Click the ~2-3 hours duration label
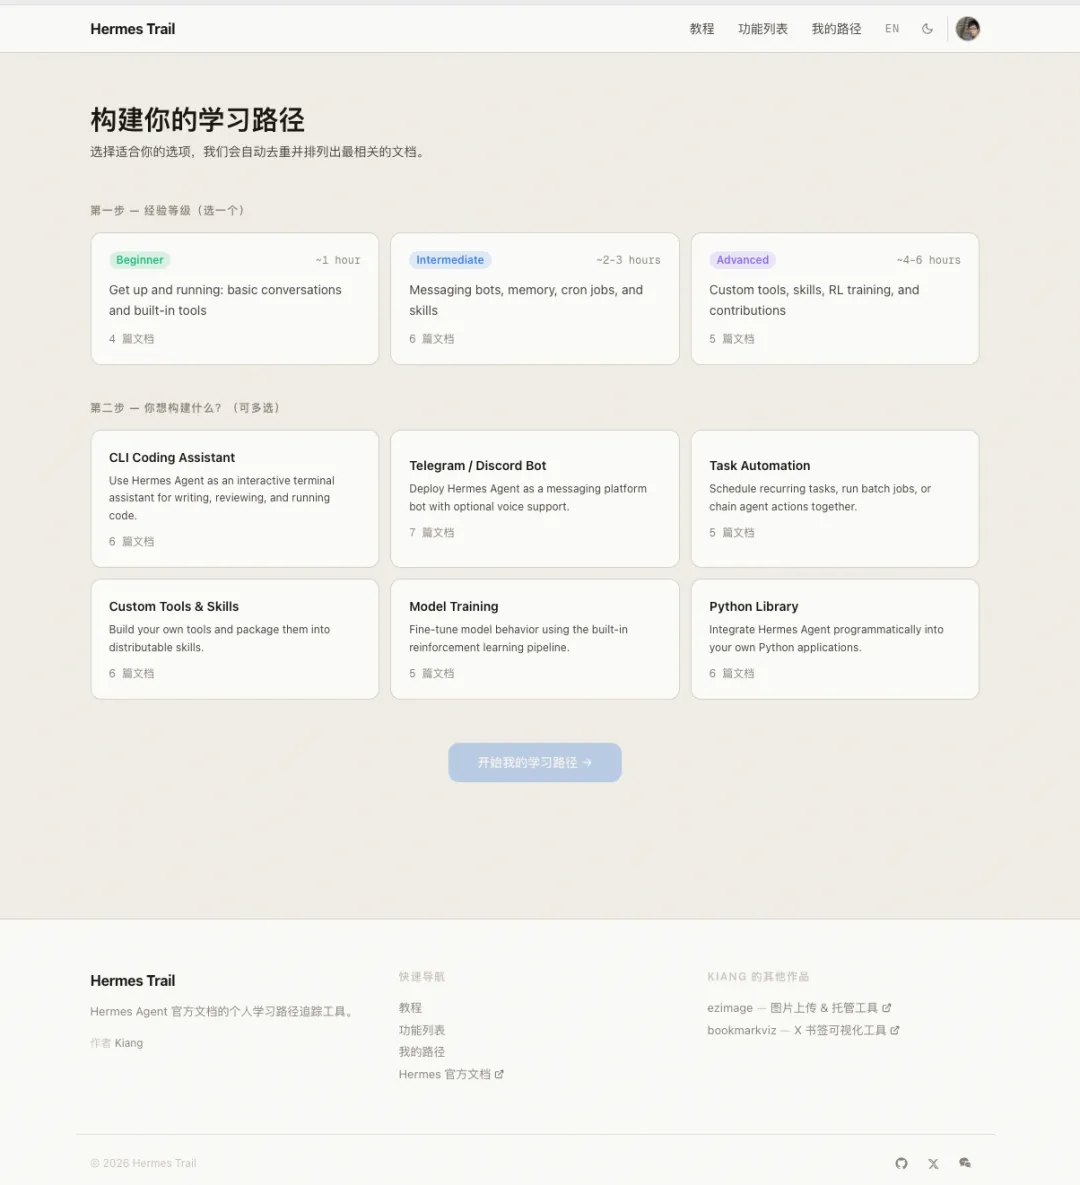 point(628,260)
